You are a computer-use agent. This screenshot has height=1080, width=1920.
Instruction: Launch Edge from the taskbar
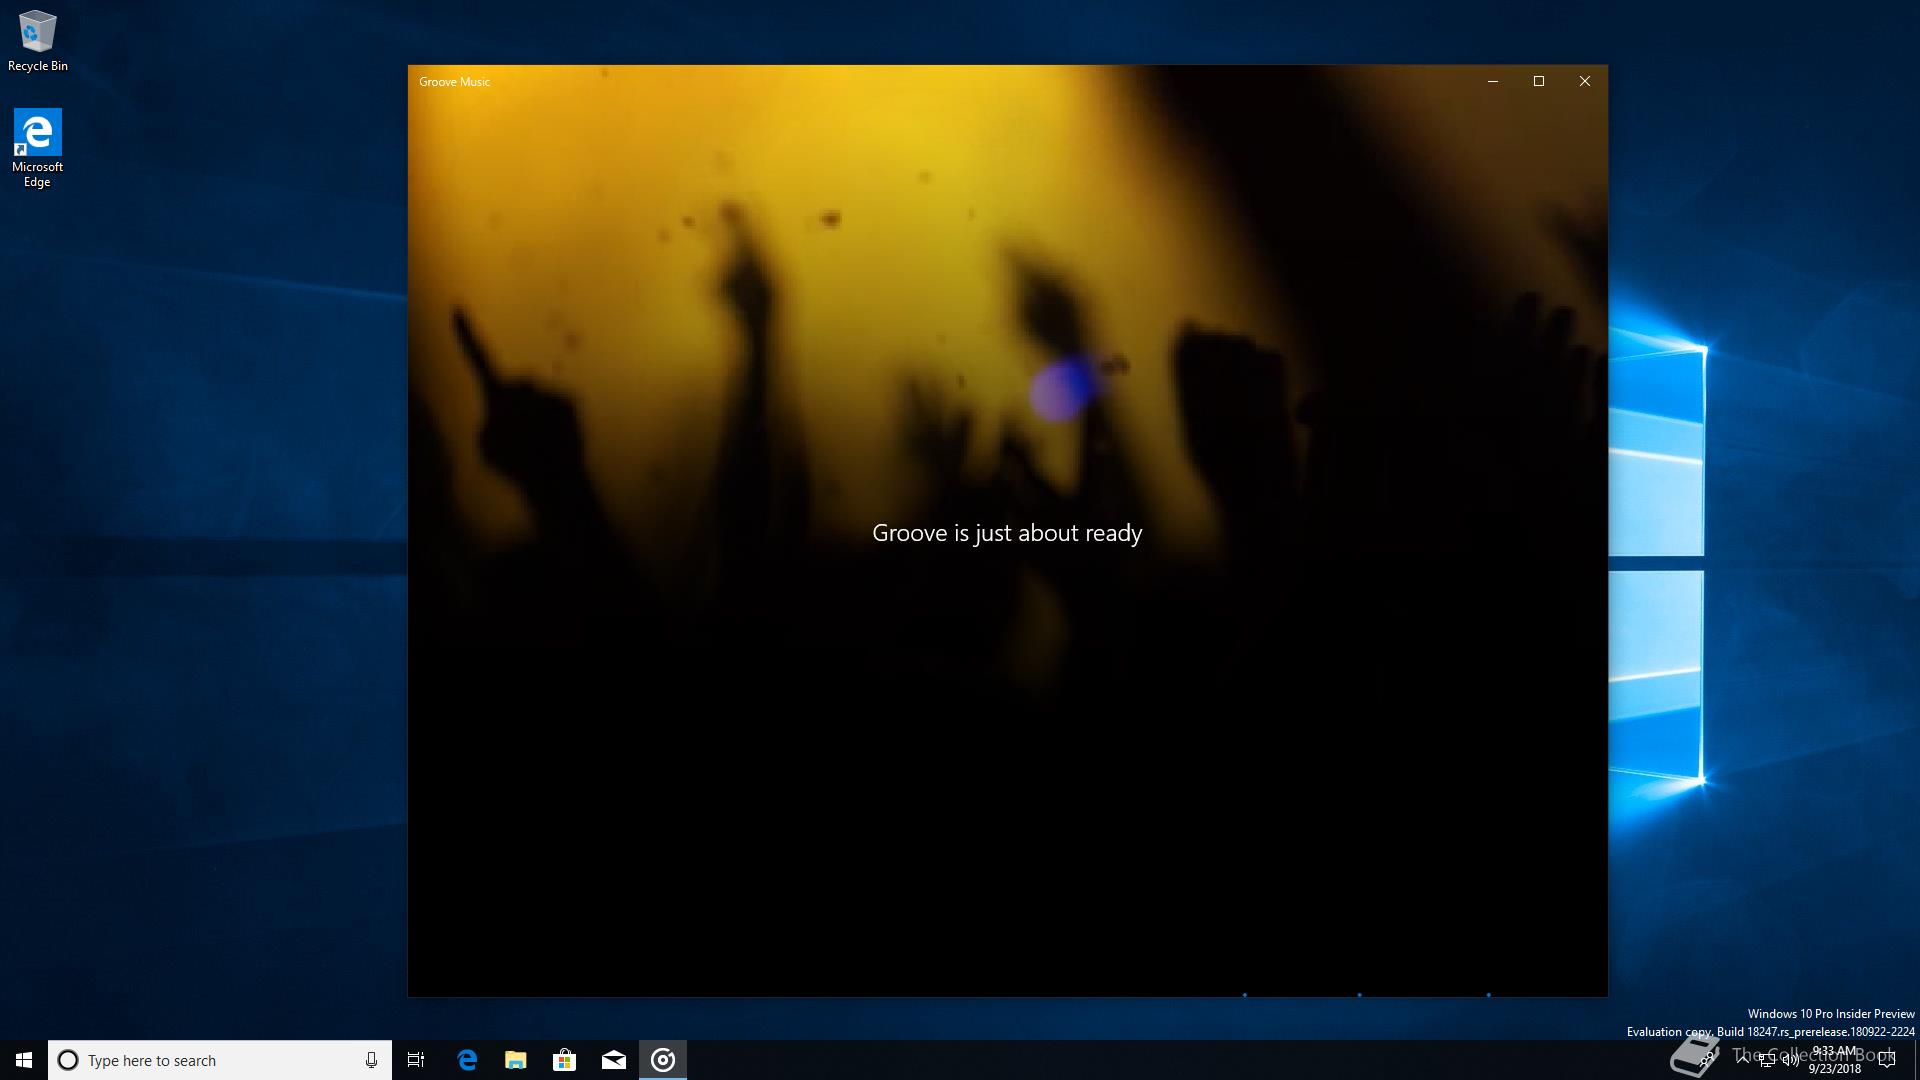point(467,1060)
